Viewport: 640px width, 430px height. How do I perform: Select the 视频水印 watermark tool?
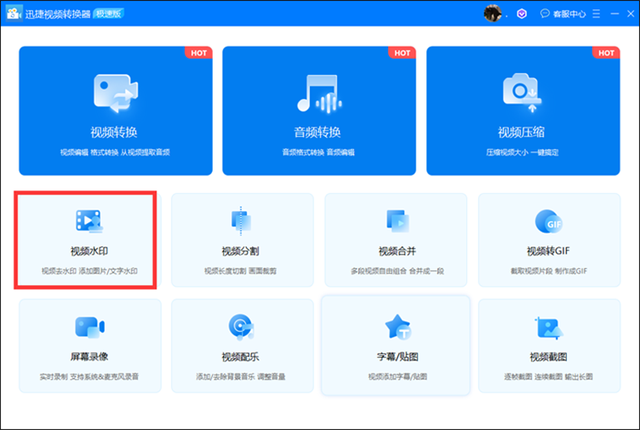tap(87, 240)
